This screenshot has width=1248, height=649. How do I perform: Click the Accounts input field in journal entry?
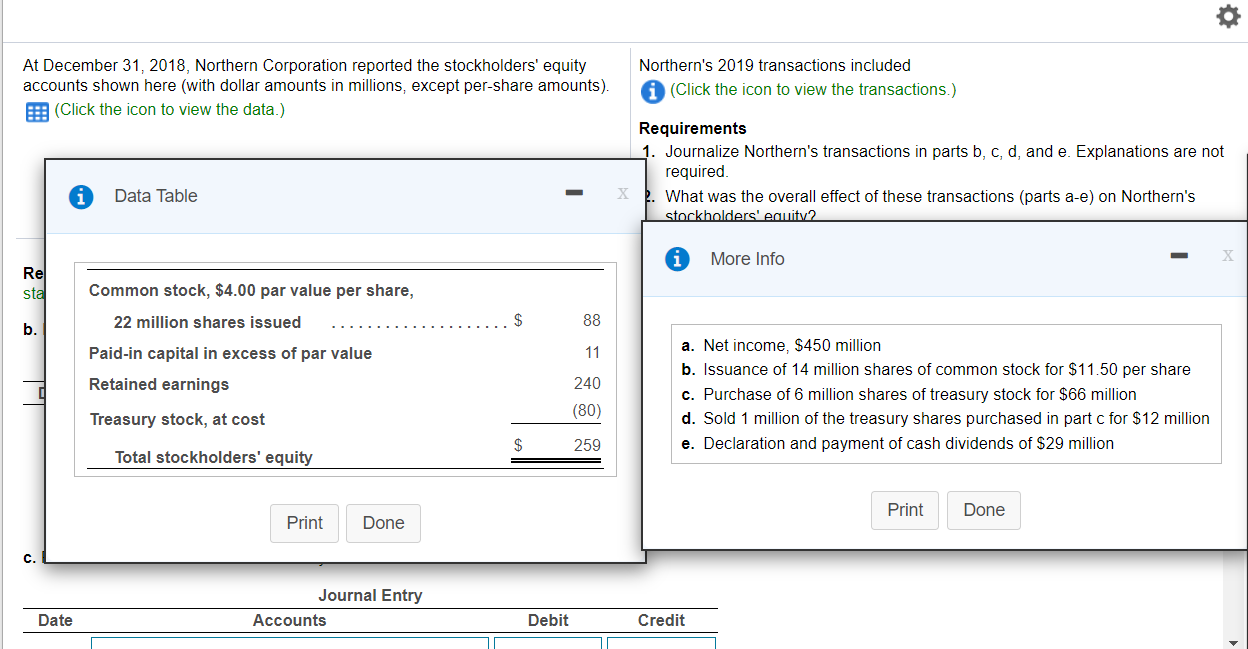tap(290, 643)
